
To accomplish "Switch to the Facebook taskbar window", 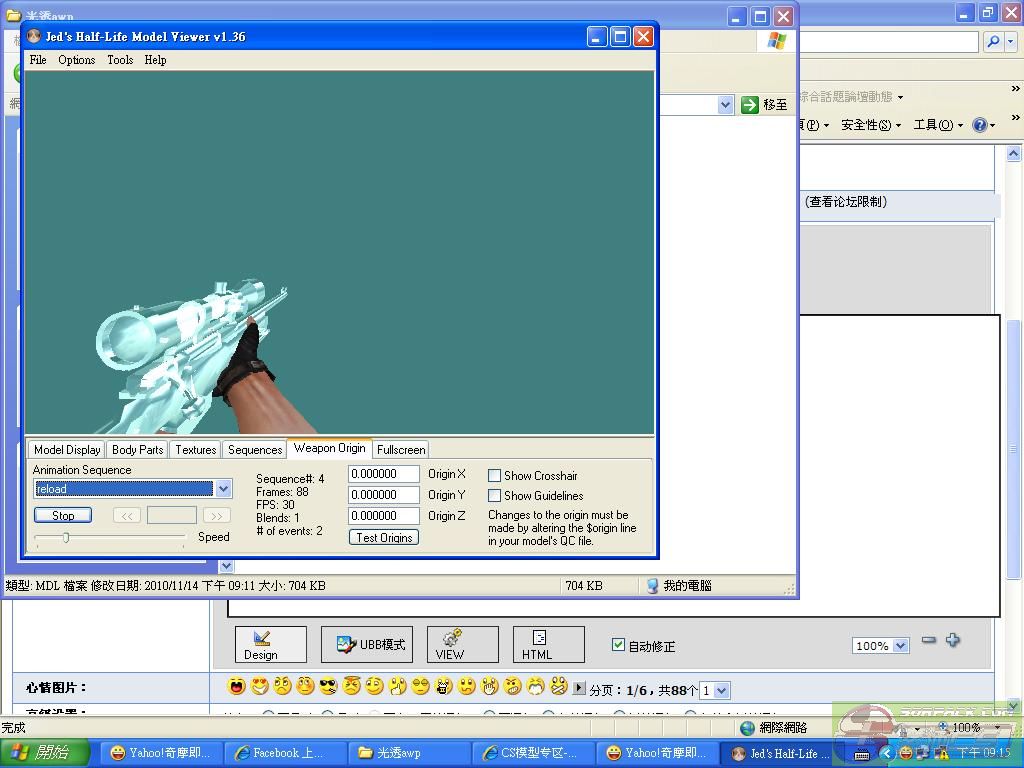I will 285,753.
